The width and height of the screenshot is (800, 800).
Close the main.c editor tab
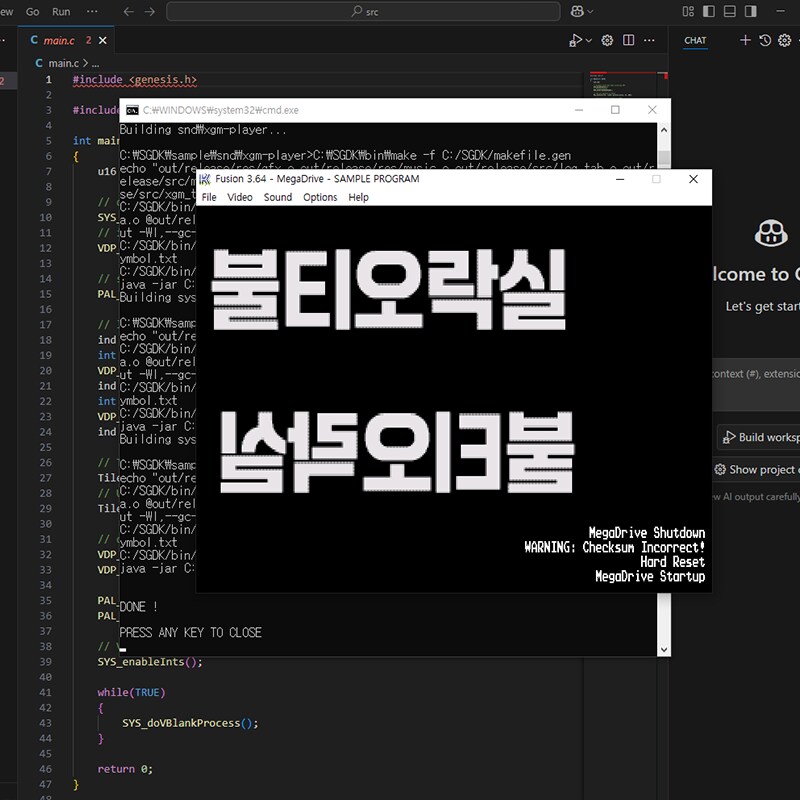pyautogui.click(x=103, y=40)
